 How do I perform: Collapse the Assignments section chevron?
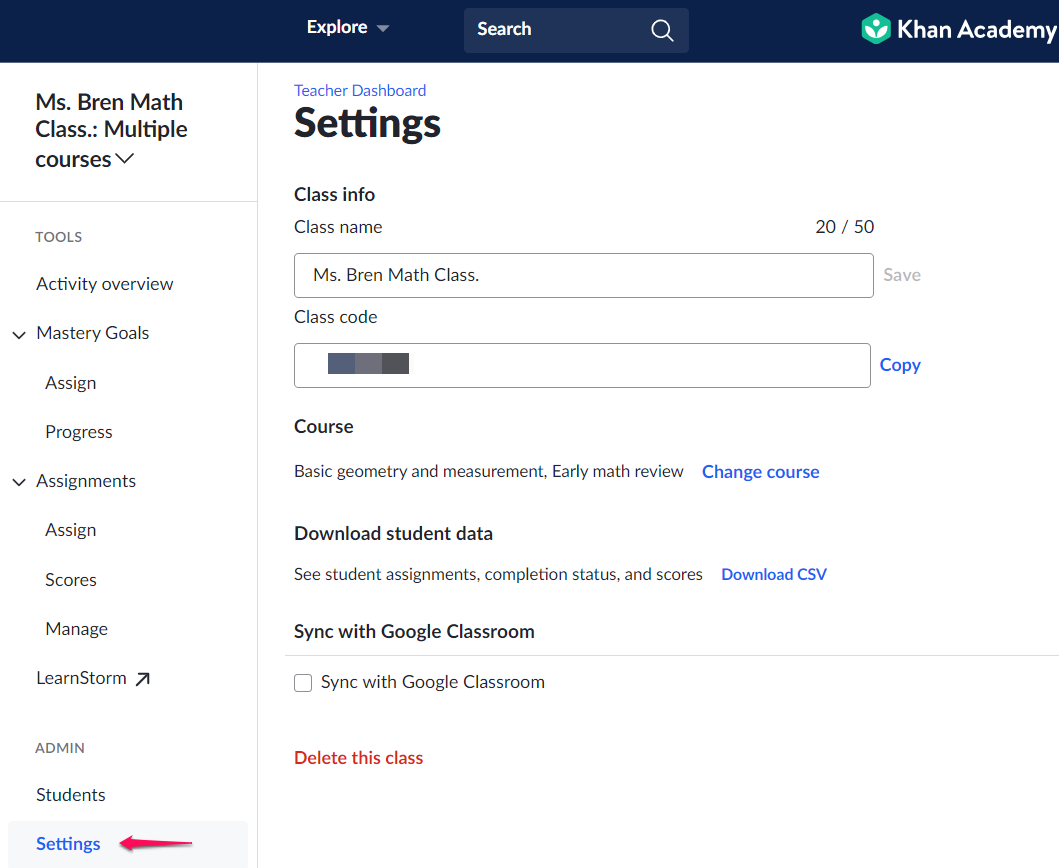coord(20,482)
